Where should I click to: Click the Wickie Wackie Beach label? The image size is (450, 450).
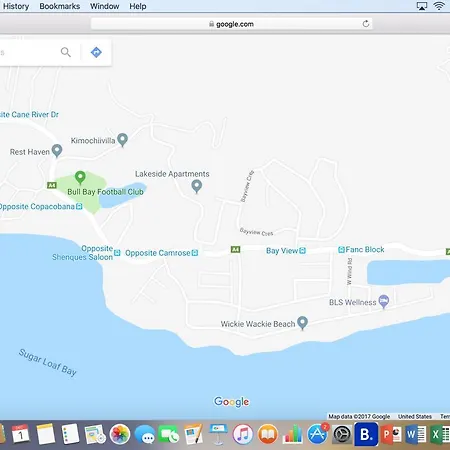tap(258, 324)
